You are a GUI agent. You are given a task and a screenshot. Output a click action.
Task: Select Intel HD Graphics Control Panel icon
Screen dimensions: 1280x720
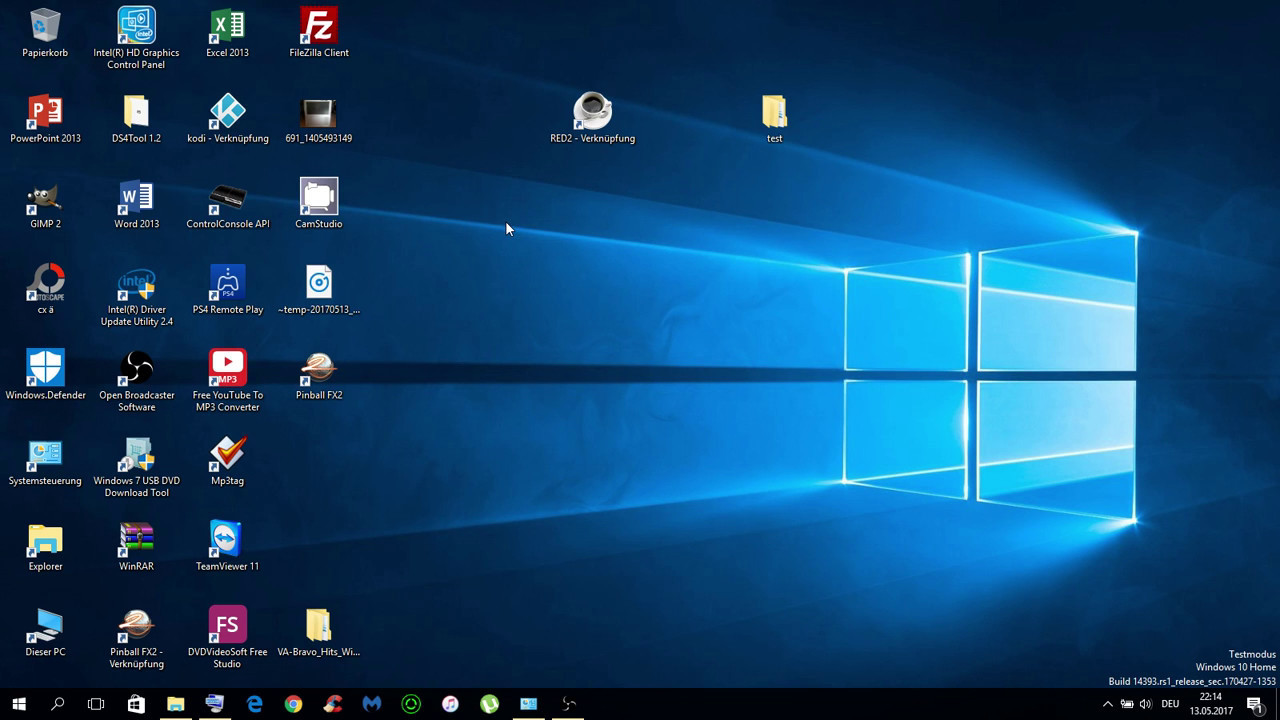coord(136,25)
